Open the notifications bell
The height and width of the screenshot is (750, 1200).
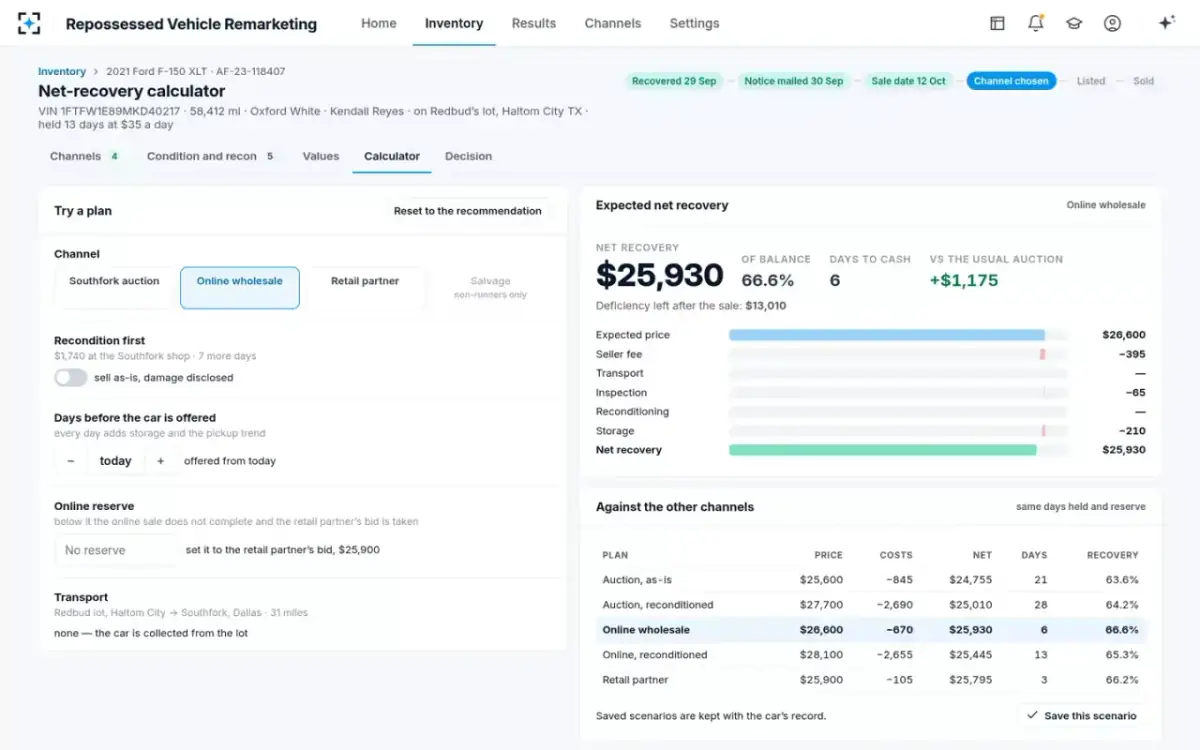point(1036,23)
